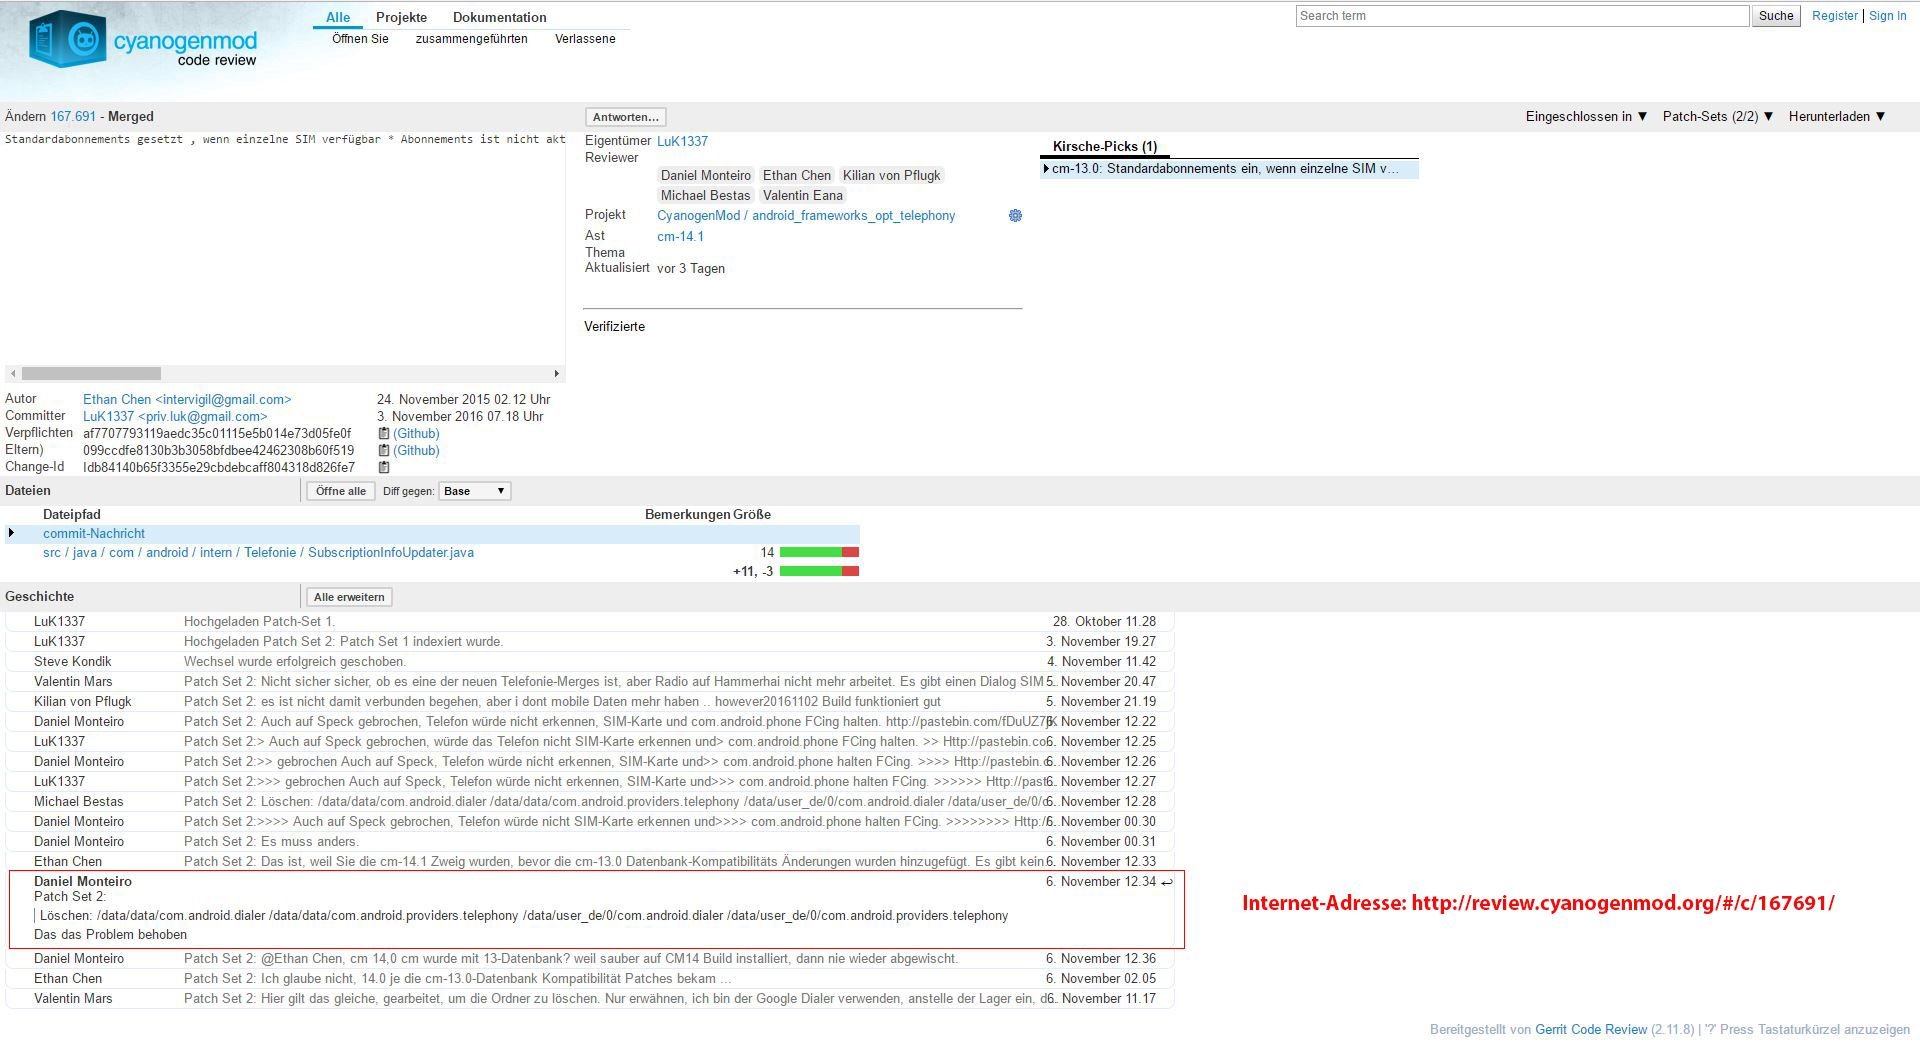Click reviewer chip Kilian von Pflugk
This screenshot has height=1058, width=1920.
(892, 176)
